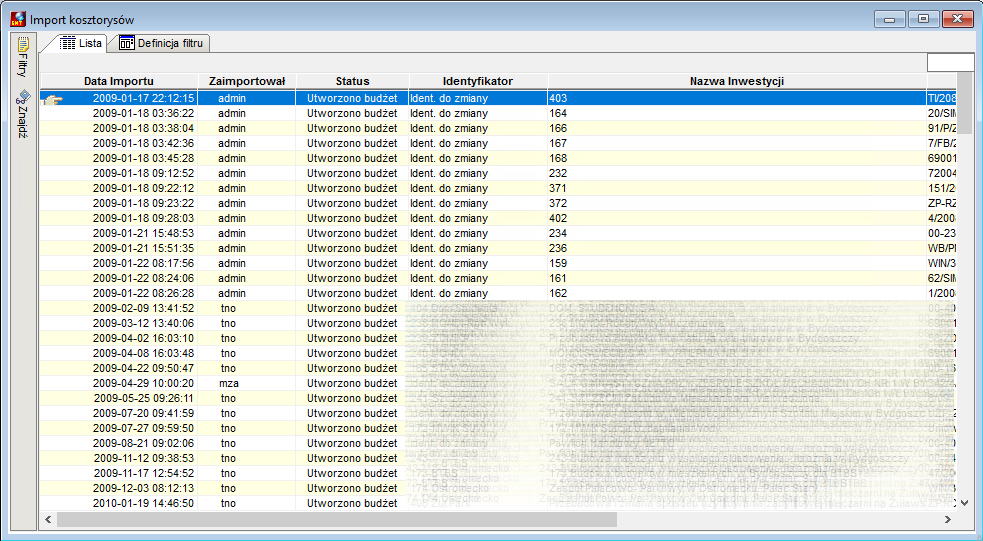Sort by Status column header

352,81
